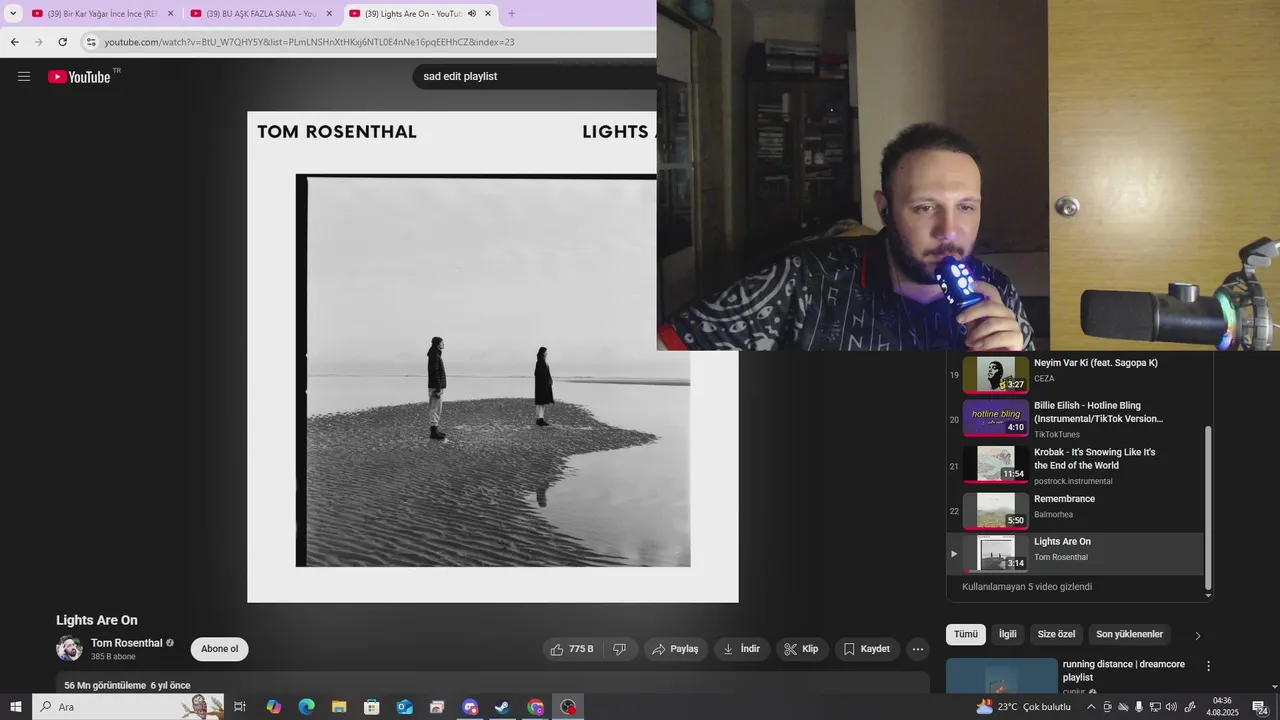The width and height of the screenshot is (1280, 720).
Task: Close the Lights Are On tab
Action: pos(488,14)
